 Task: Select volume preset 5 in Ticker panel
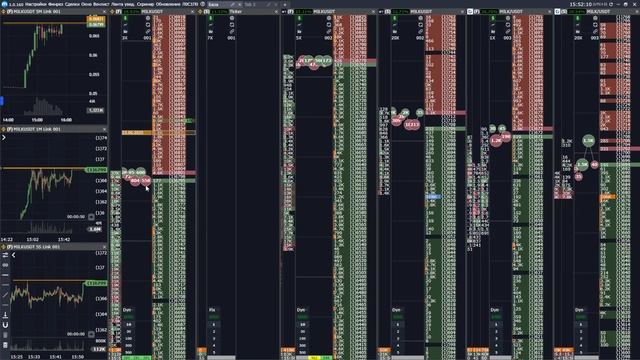tap(213, 352)
